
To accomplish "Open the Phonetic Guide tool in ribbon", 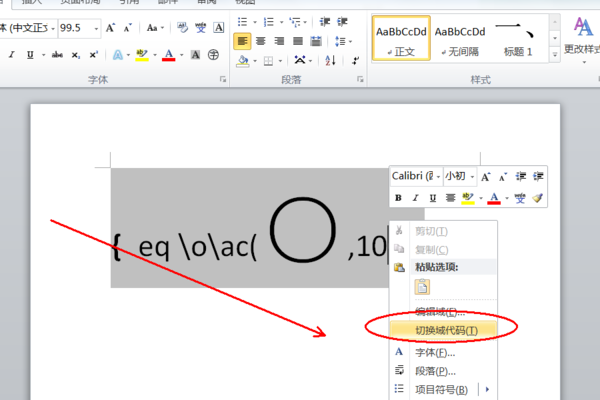I will point(201,28).
